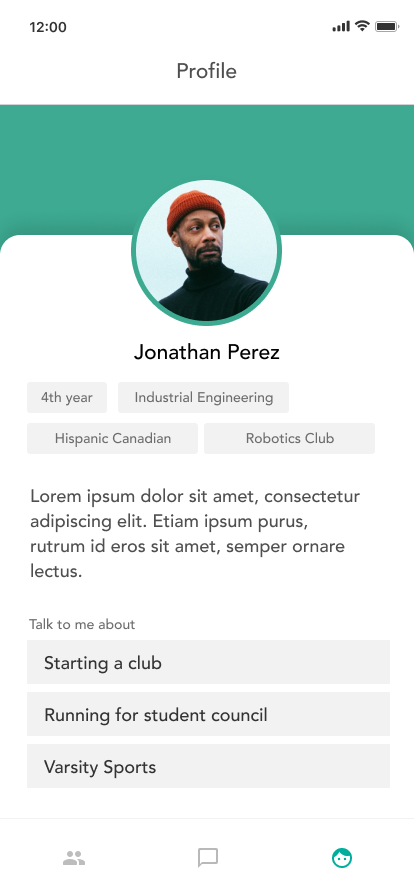Viewport: 414px width, 896px height.
Task: Choose the Varsity Sports topic
Action: (x=208, y=766)
